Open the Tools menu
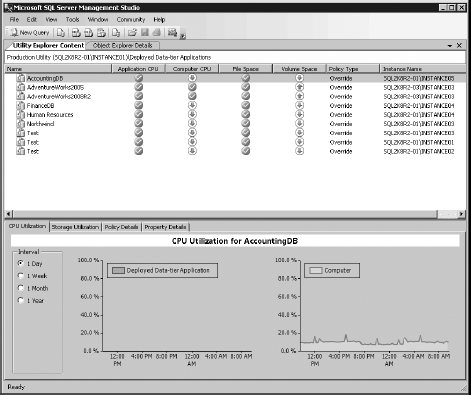471x395 pixels. 72,20
